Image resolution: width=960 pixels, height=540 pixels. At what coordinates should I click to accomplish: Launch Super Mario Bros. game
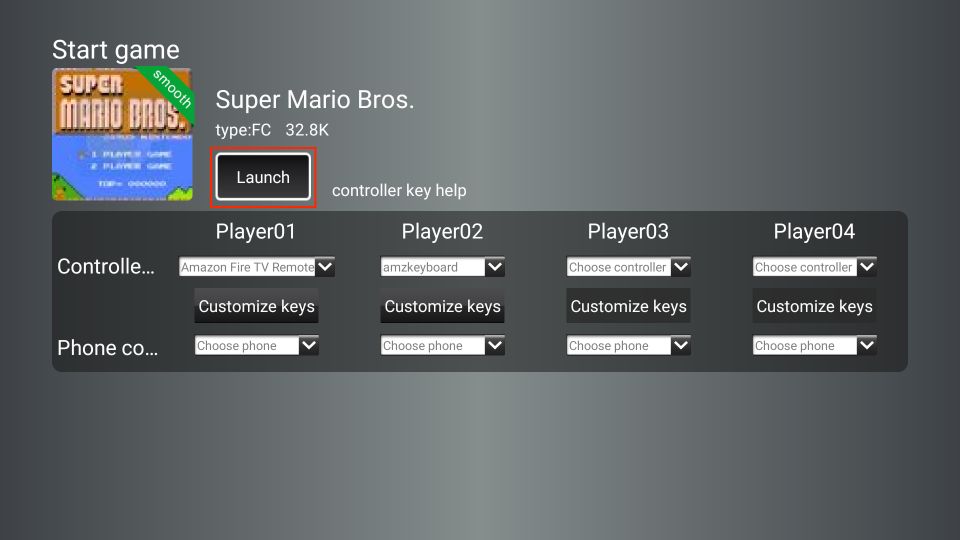pyautogui.click(x=263, y=177)
